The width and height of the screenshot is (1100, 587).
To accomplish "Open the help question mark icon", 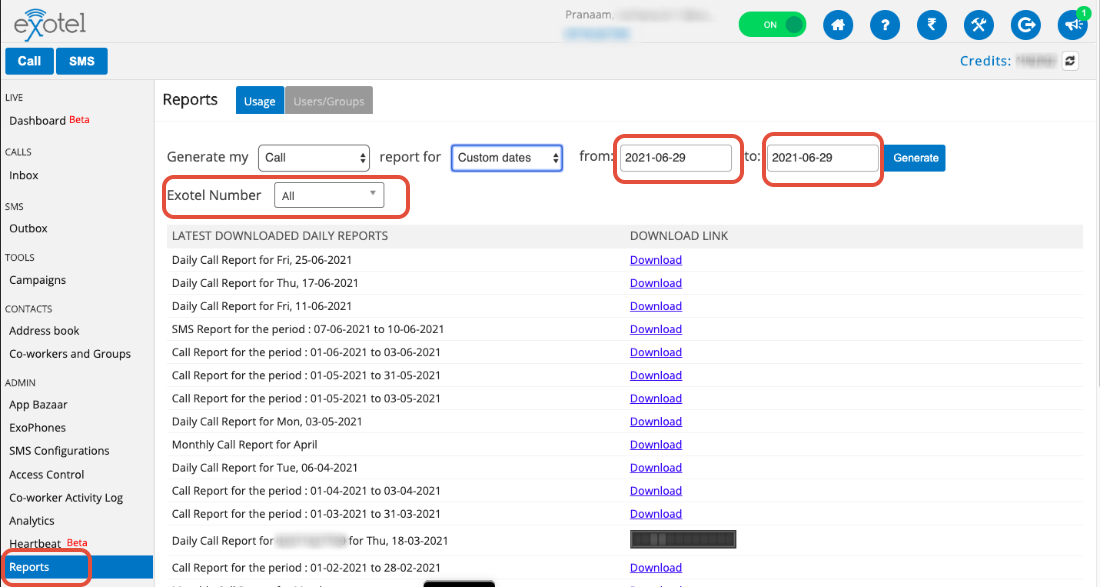I will tap(885, 25).
